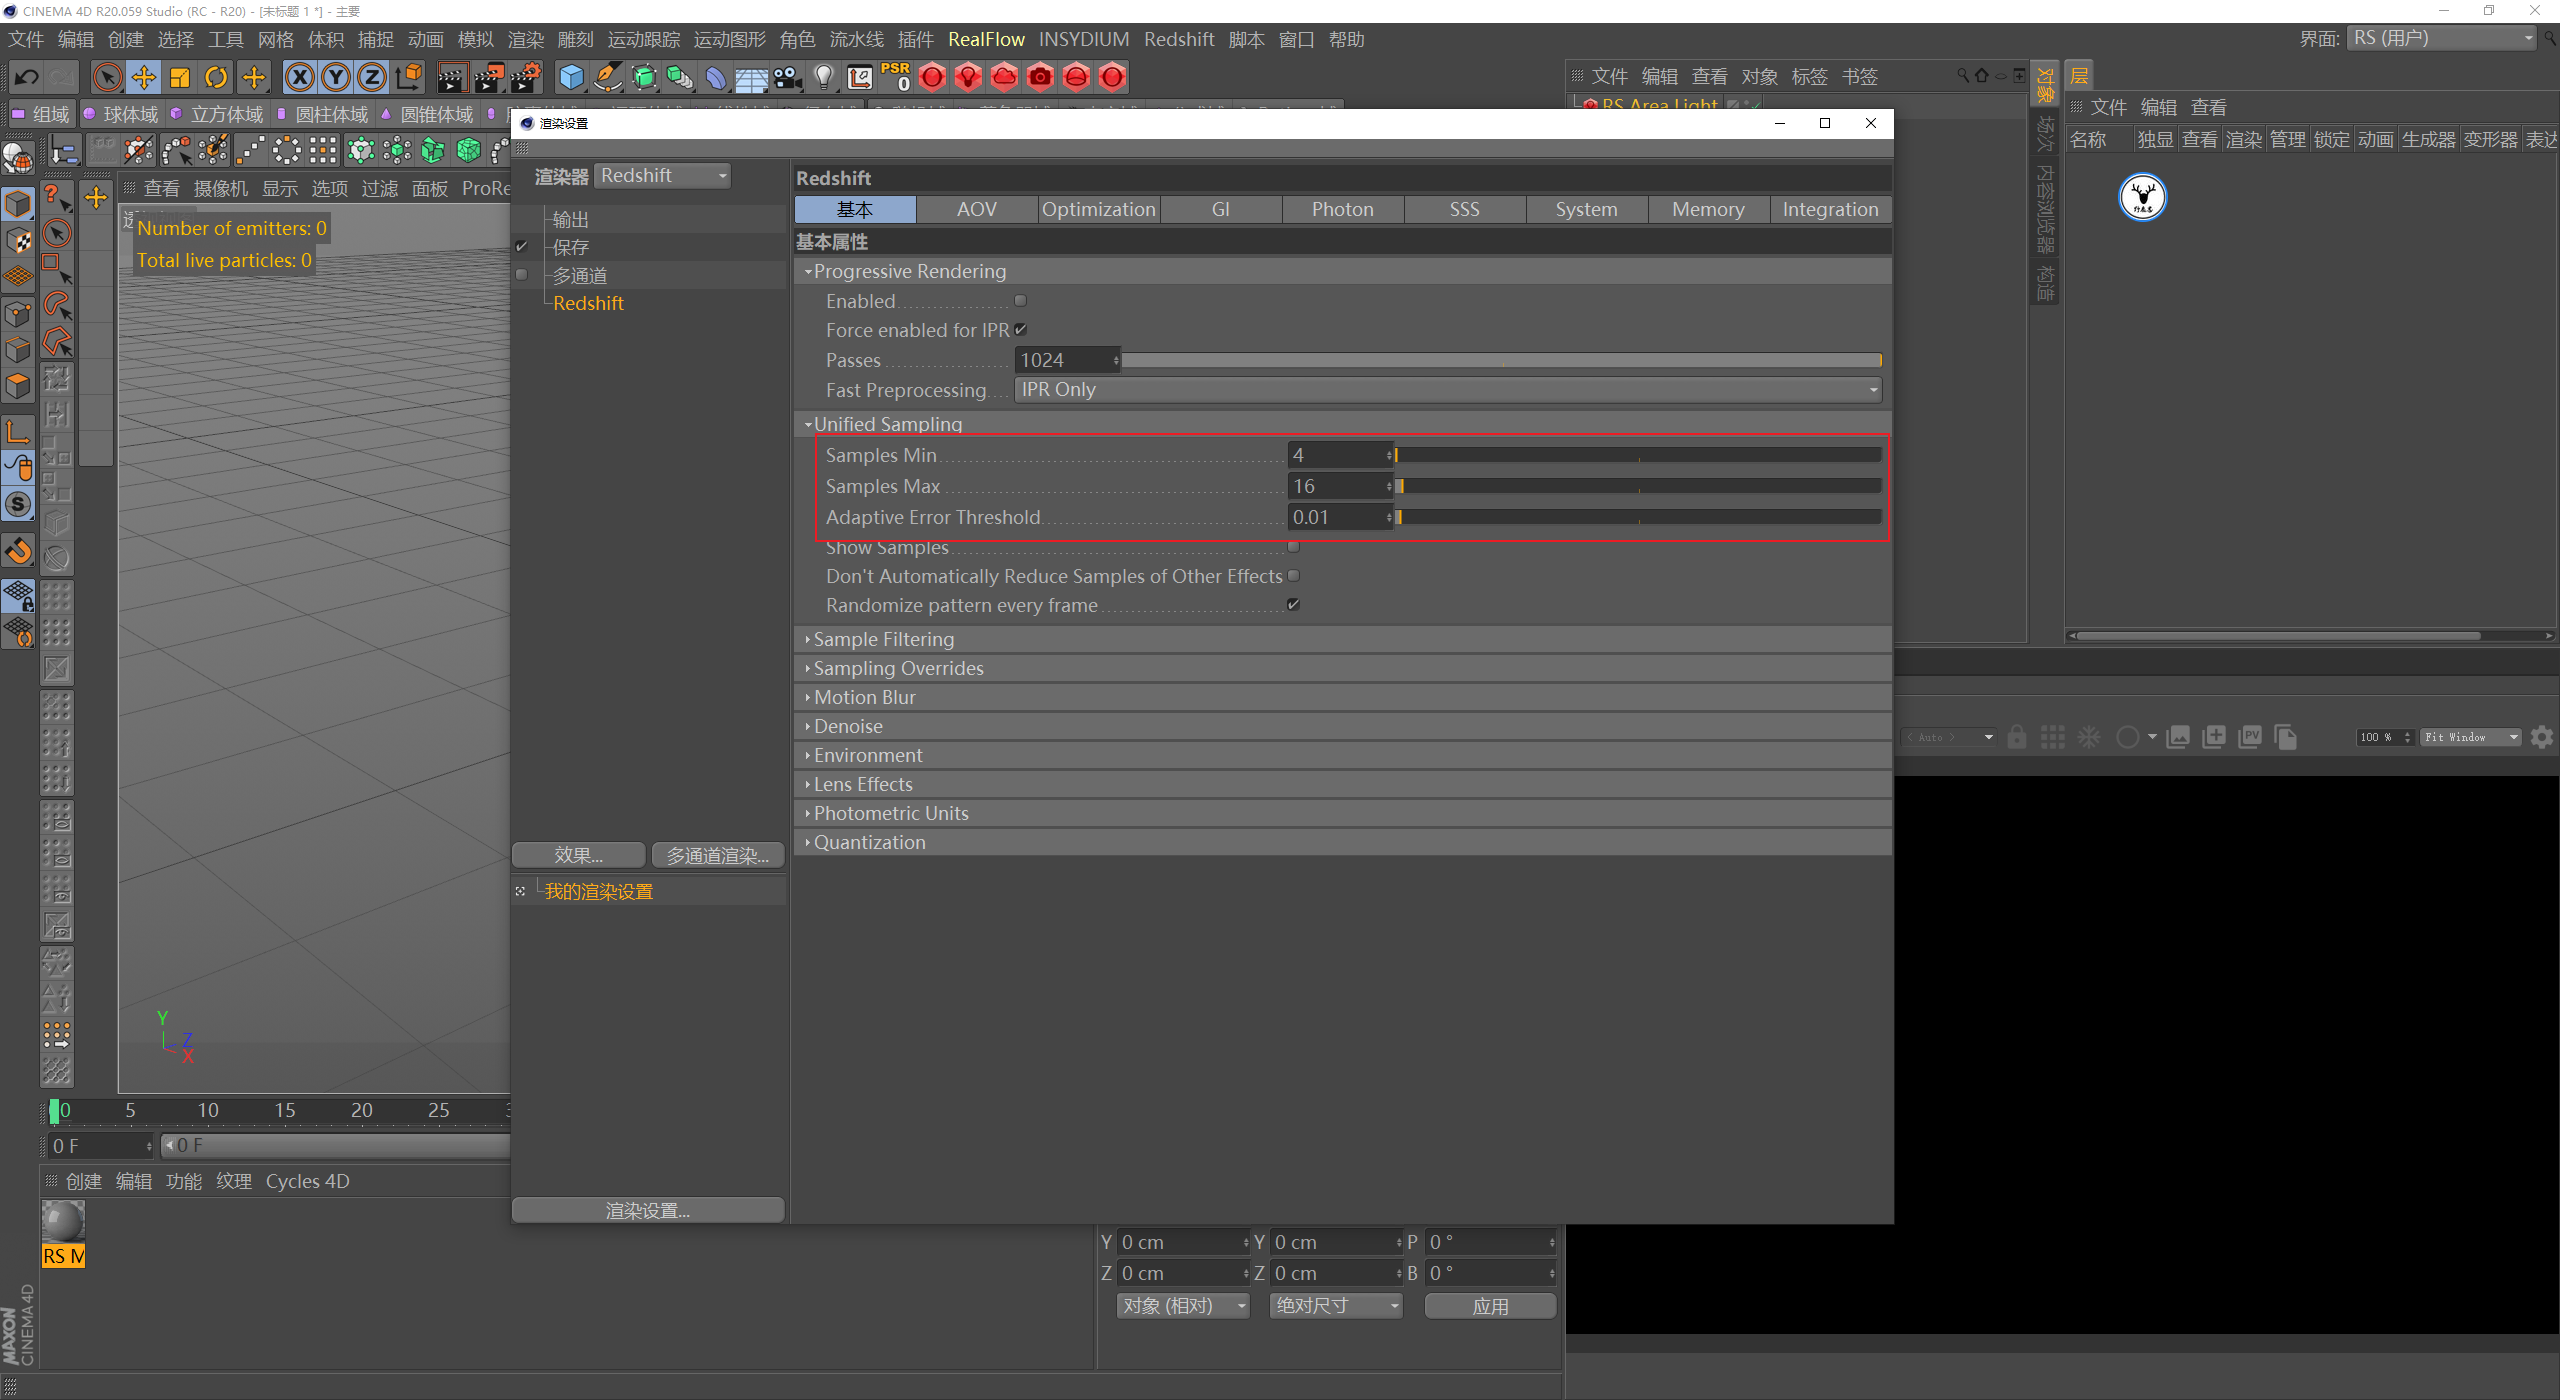Click the 渲染设置... button
Viewport: 2560px width, 1400px height.
648,1210
